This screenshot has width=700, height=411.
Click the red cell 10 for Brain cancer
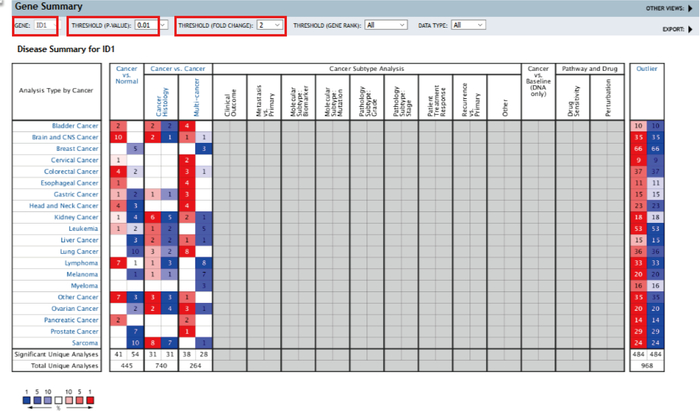click(118, 137)
